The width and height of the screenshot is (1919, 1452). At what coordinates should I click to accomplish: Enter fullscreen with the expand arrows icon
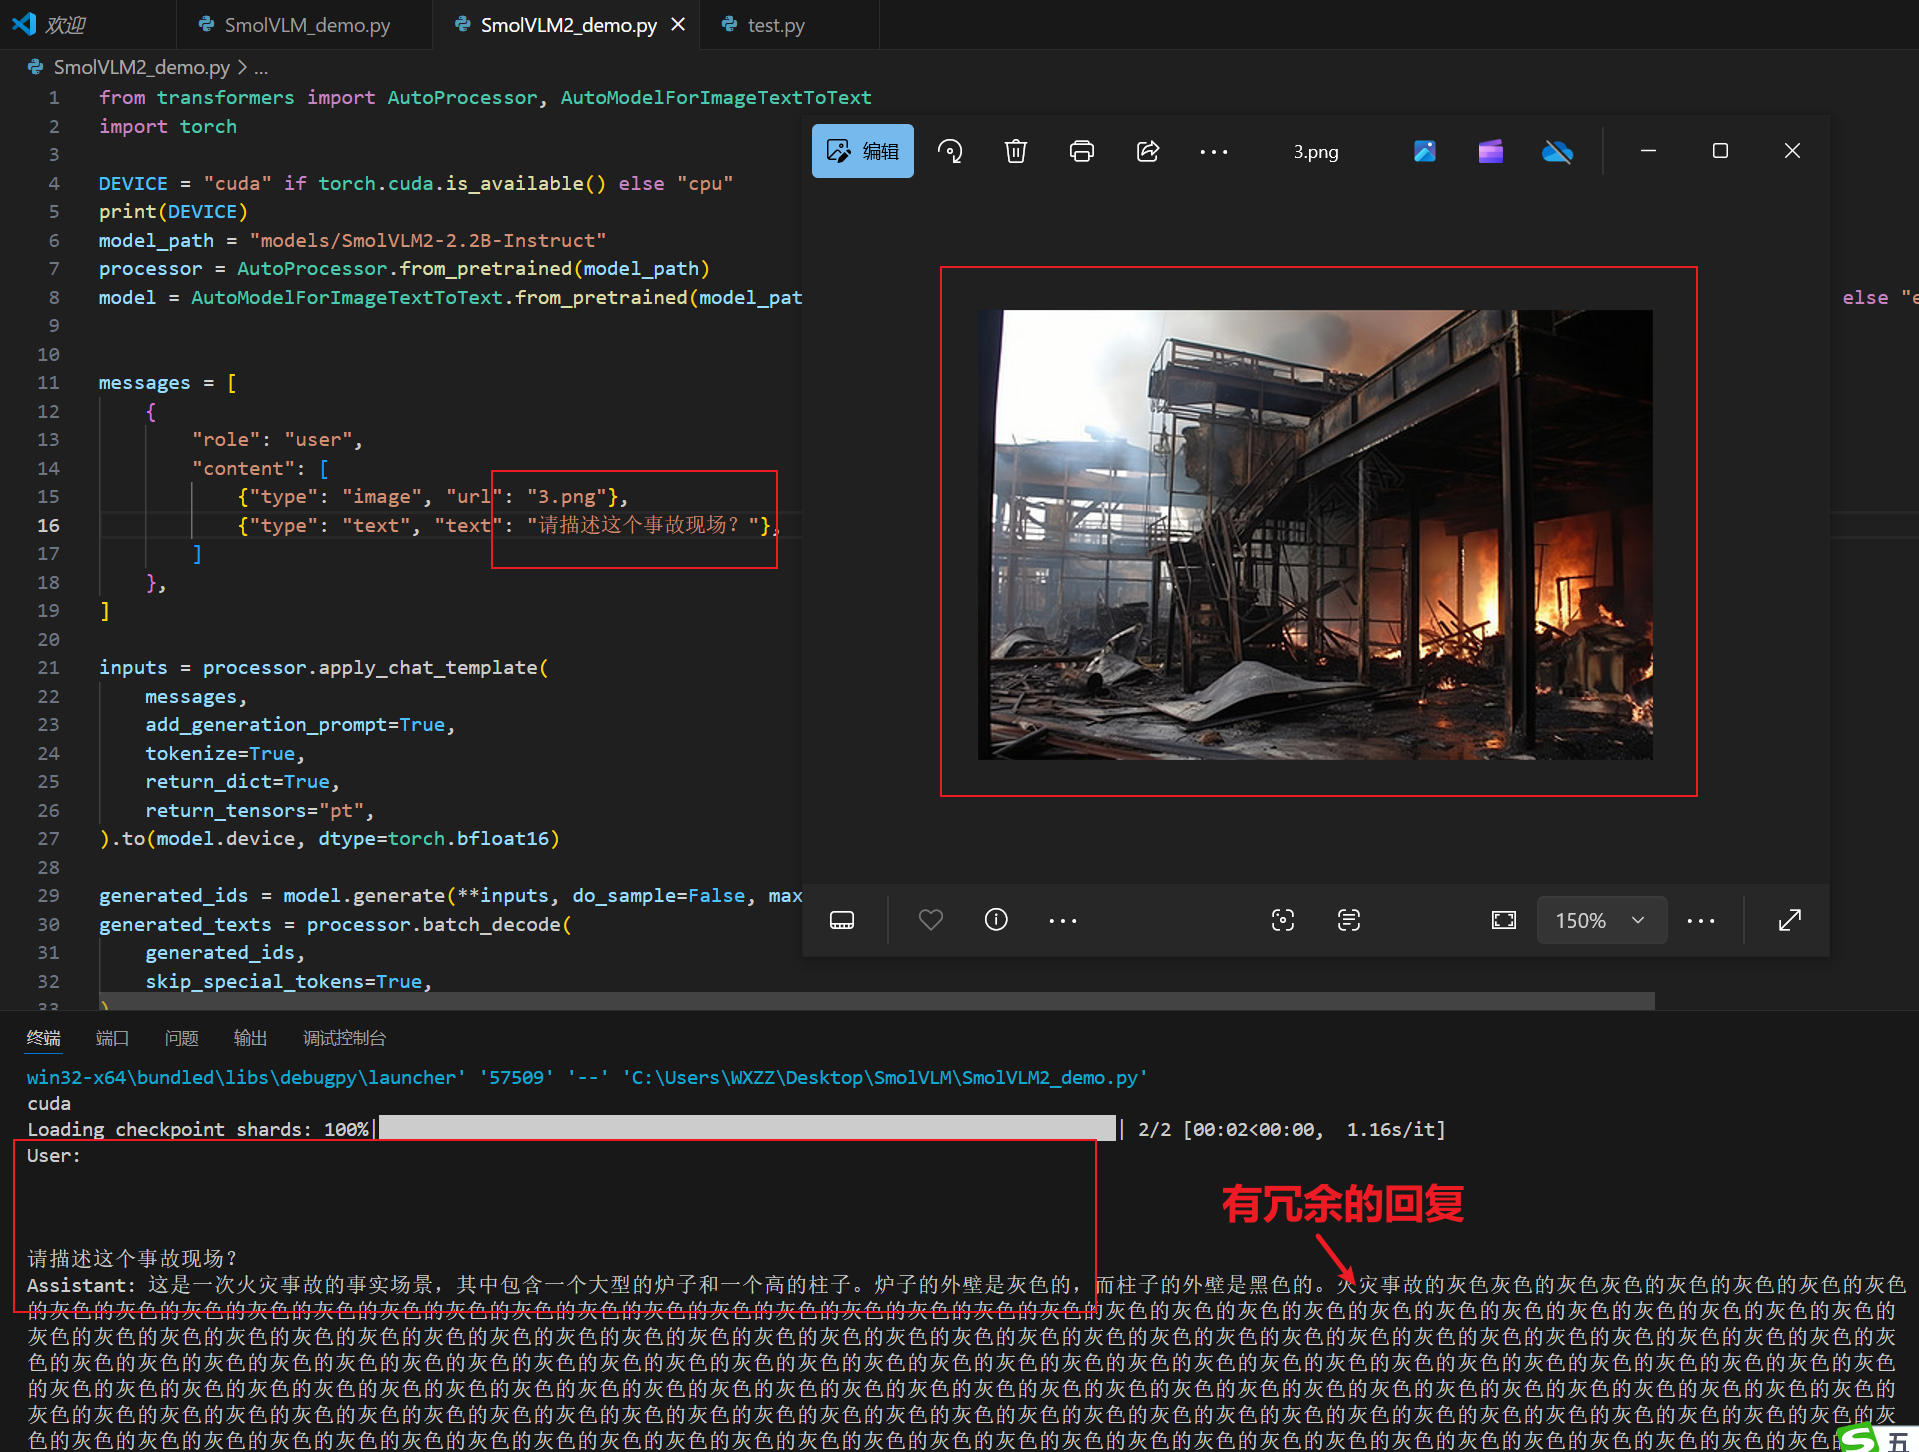(x=1790, y=920)
